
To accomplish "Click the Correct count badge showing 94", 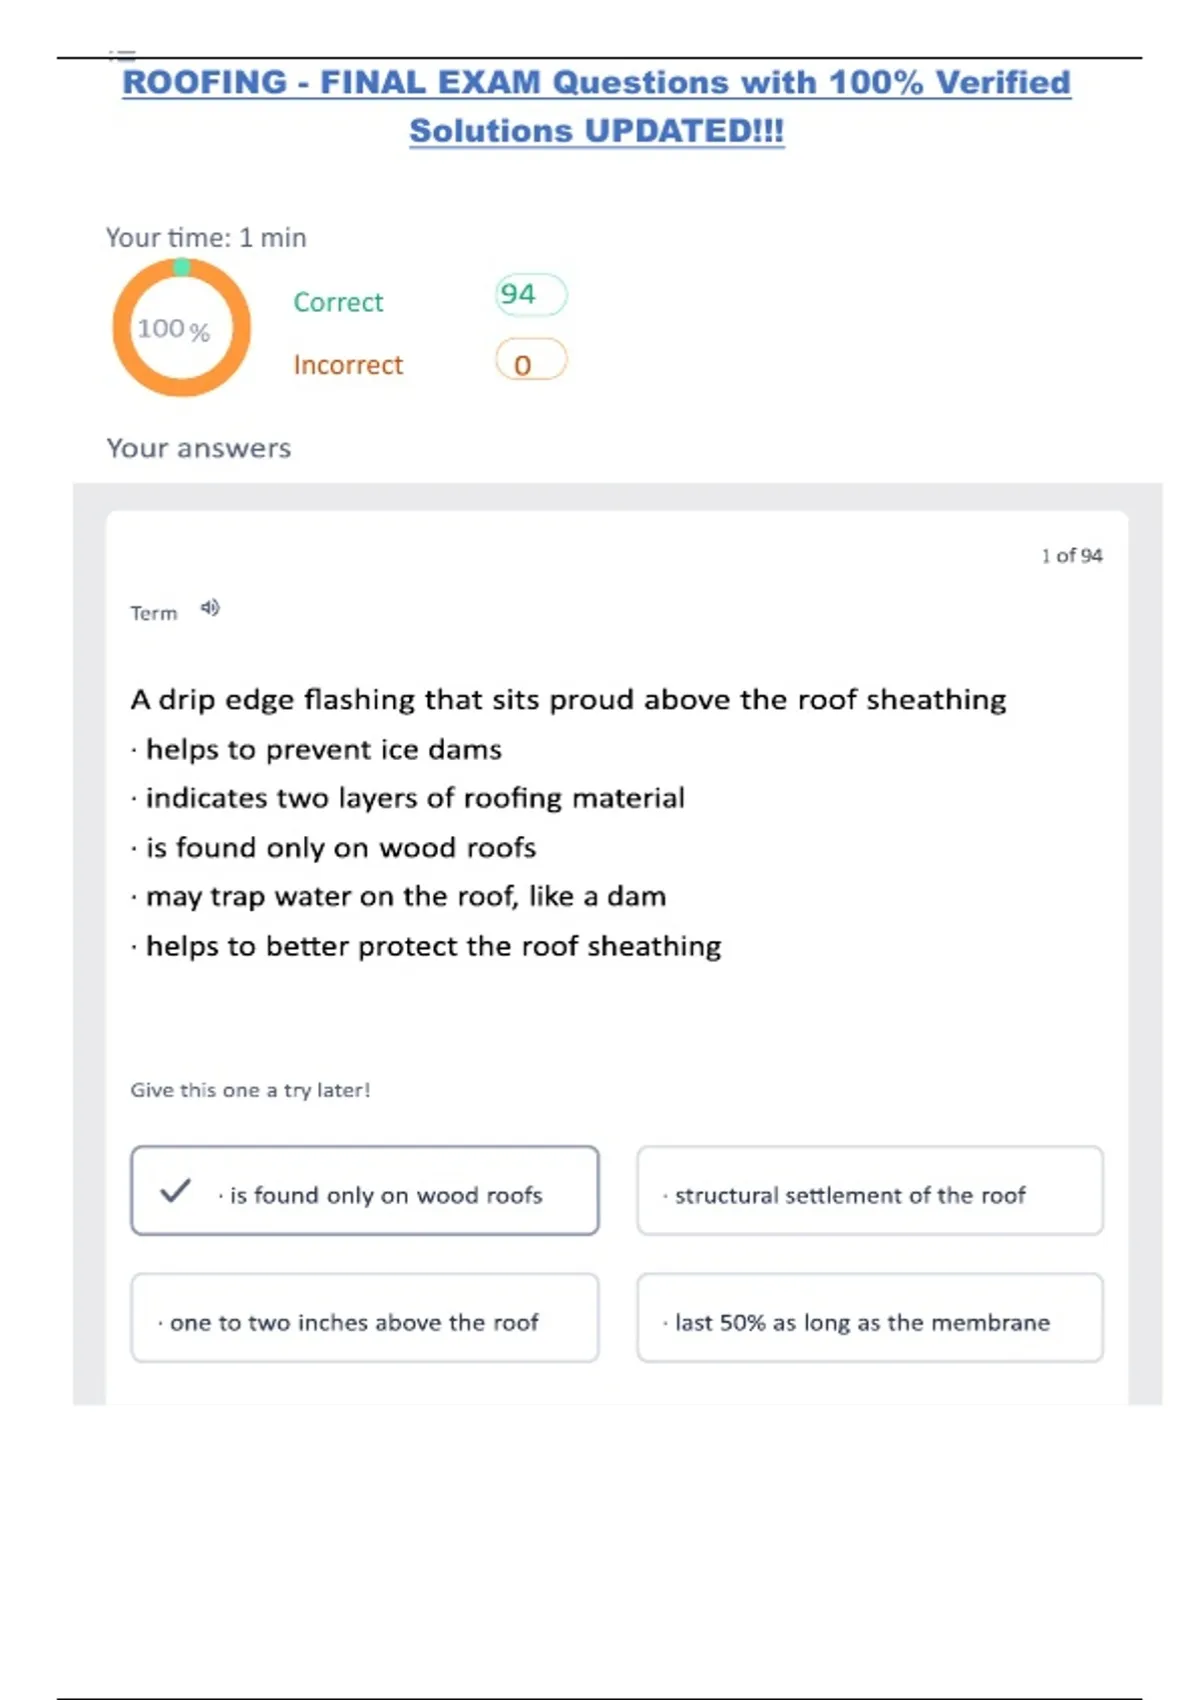I will (x=530, y=295).
